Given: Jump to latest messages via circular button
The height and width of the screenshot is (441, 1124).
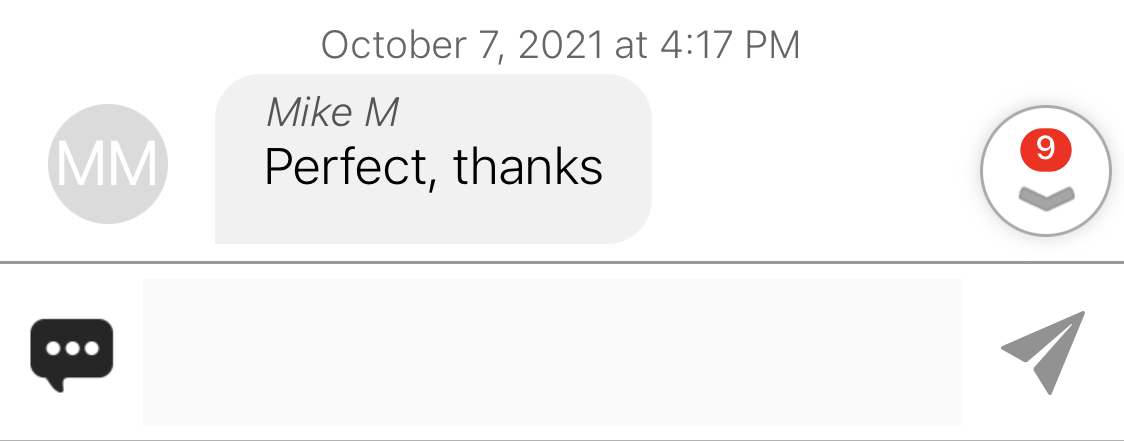Looking at the screenshot, I should pyautogui.click(x=1046, y=171).
